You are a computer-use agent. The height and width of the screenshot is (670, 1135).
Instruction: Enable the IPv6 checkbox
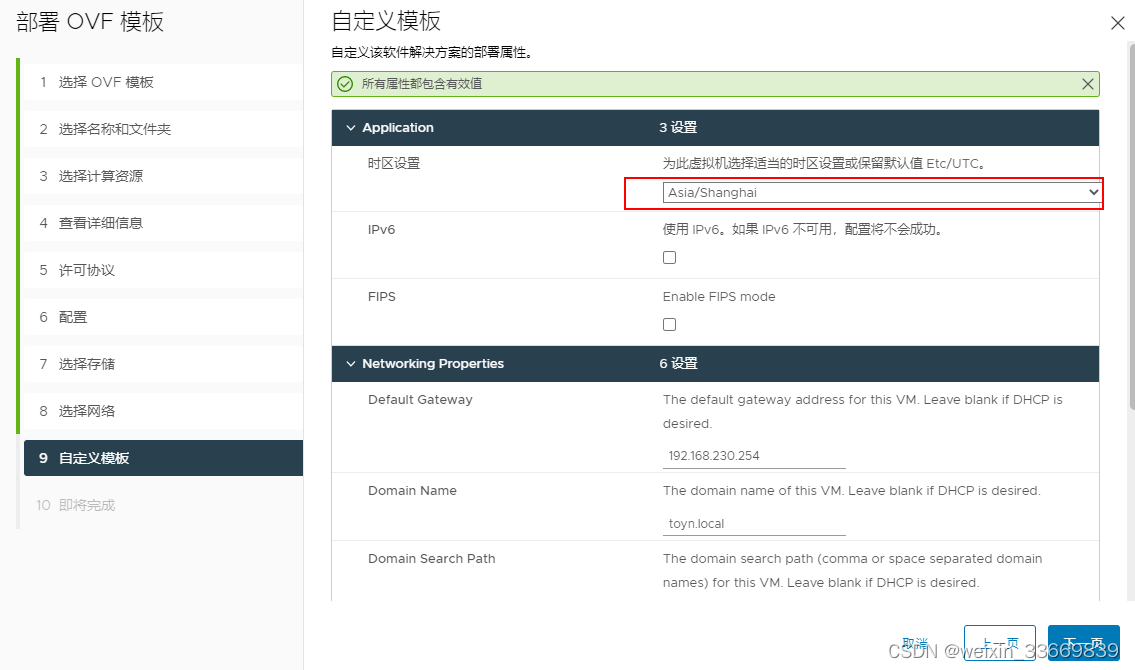pos(670,258)
